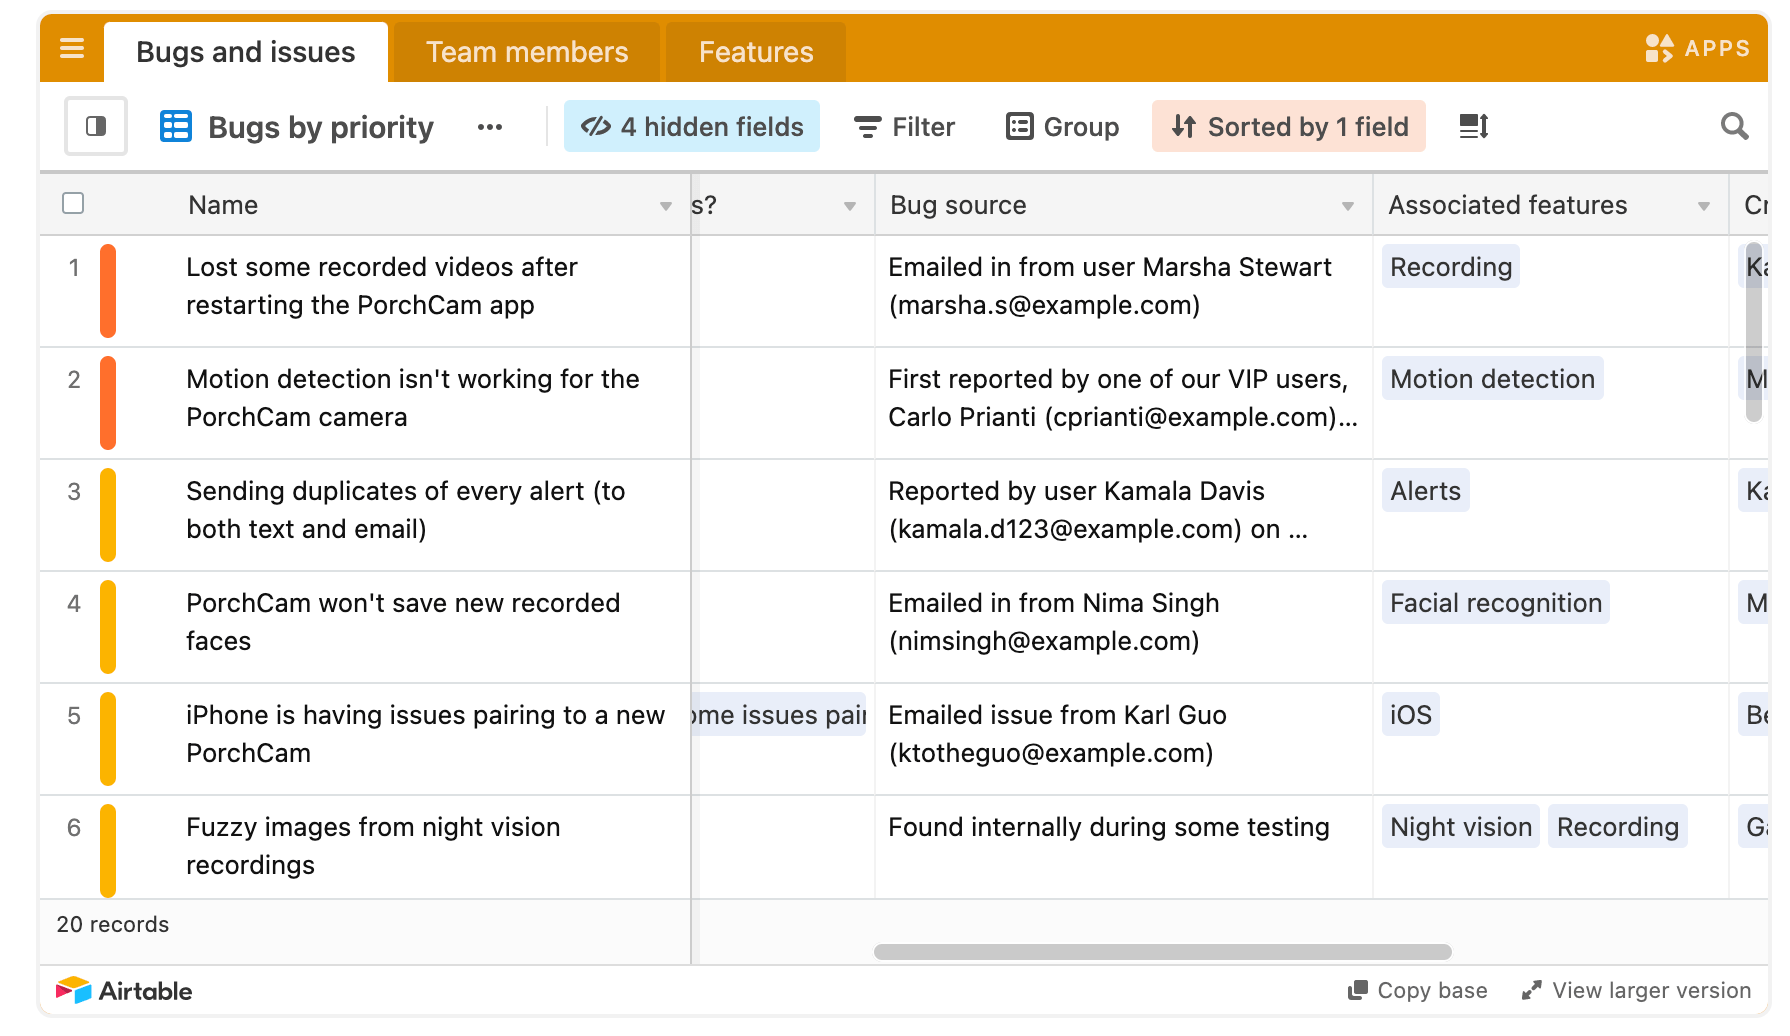Toggle the views sidebar icon
1790x1036 pixels.
(96, 126)
